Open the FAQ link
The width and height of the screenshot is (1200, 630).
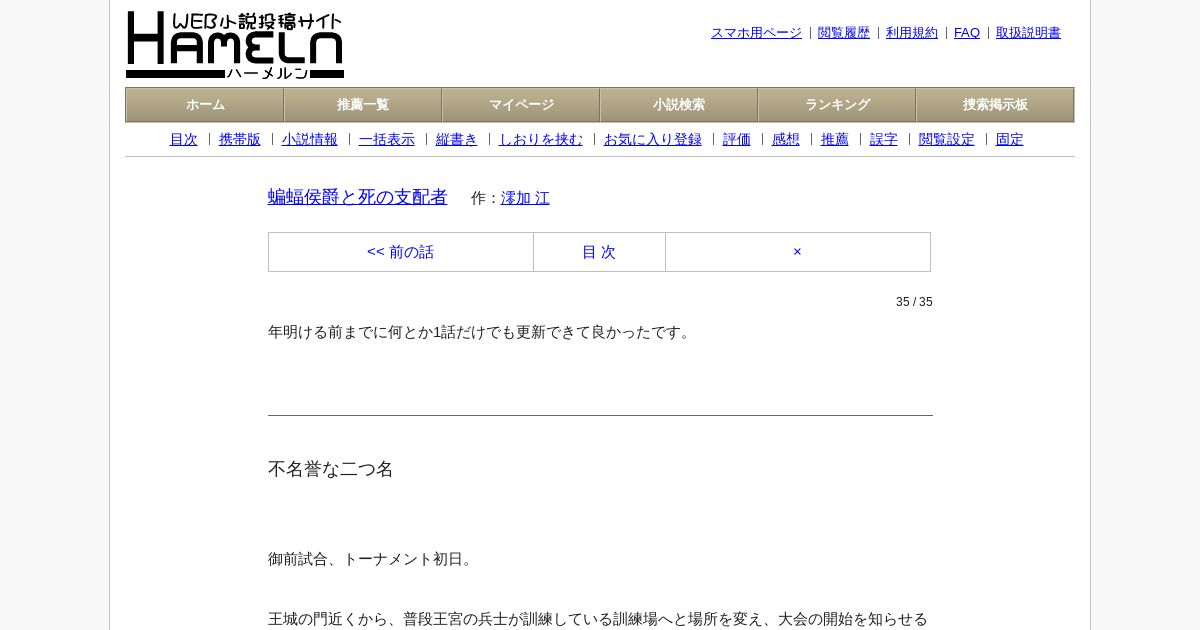coord(967,33)
